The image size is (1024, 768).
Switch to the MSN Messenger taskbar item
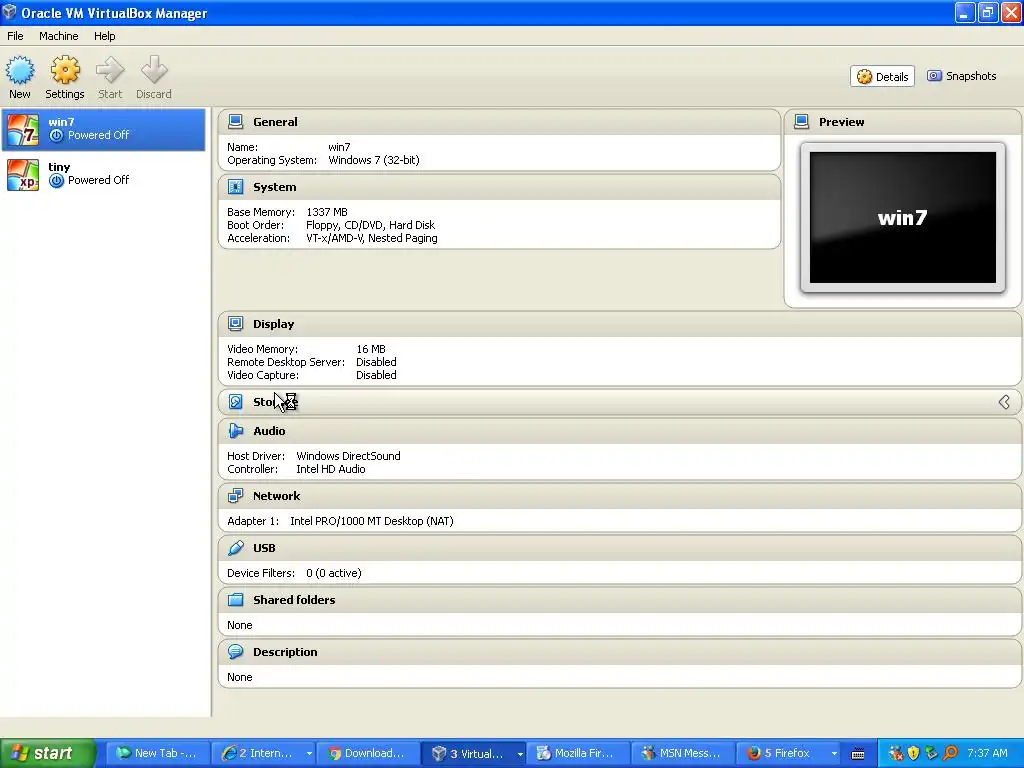pyautogui.click(x=684, y=754)
